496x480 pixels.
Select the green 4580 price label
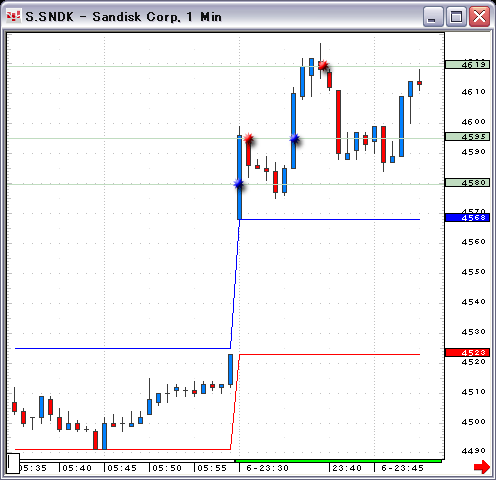(467, 183)
